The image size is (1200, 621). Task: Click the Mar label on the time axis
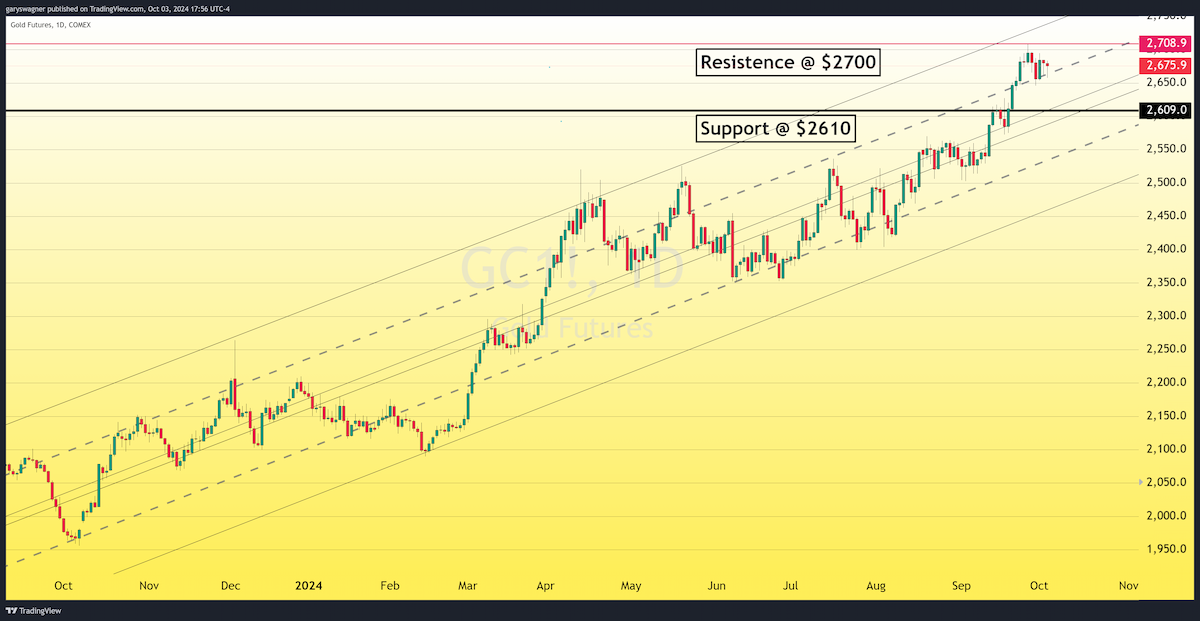469,586
